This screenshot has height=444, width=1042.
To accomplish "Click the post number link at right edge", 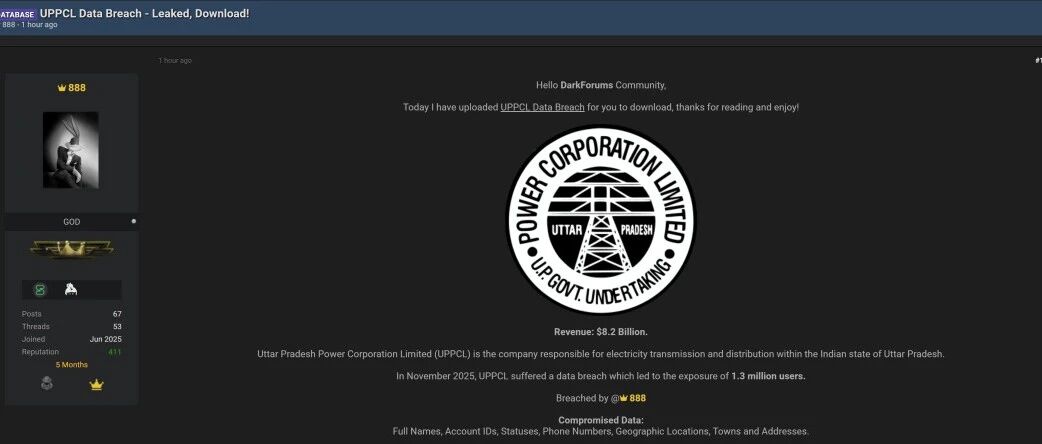I will click(1038, 60).
